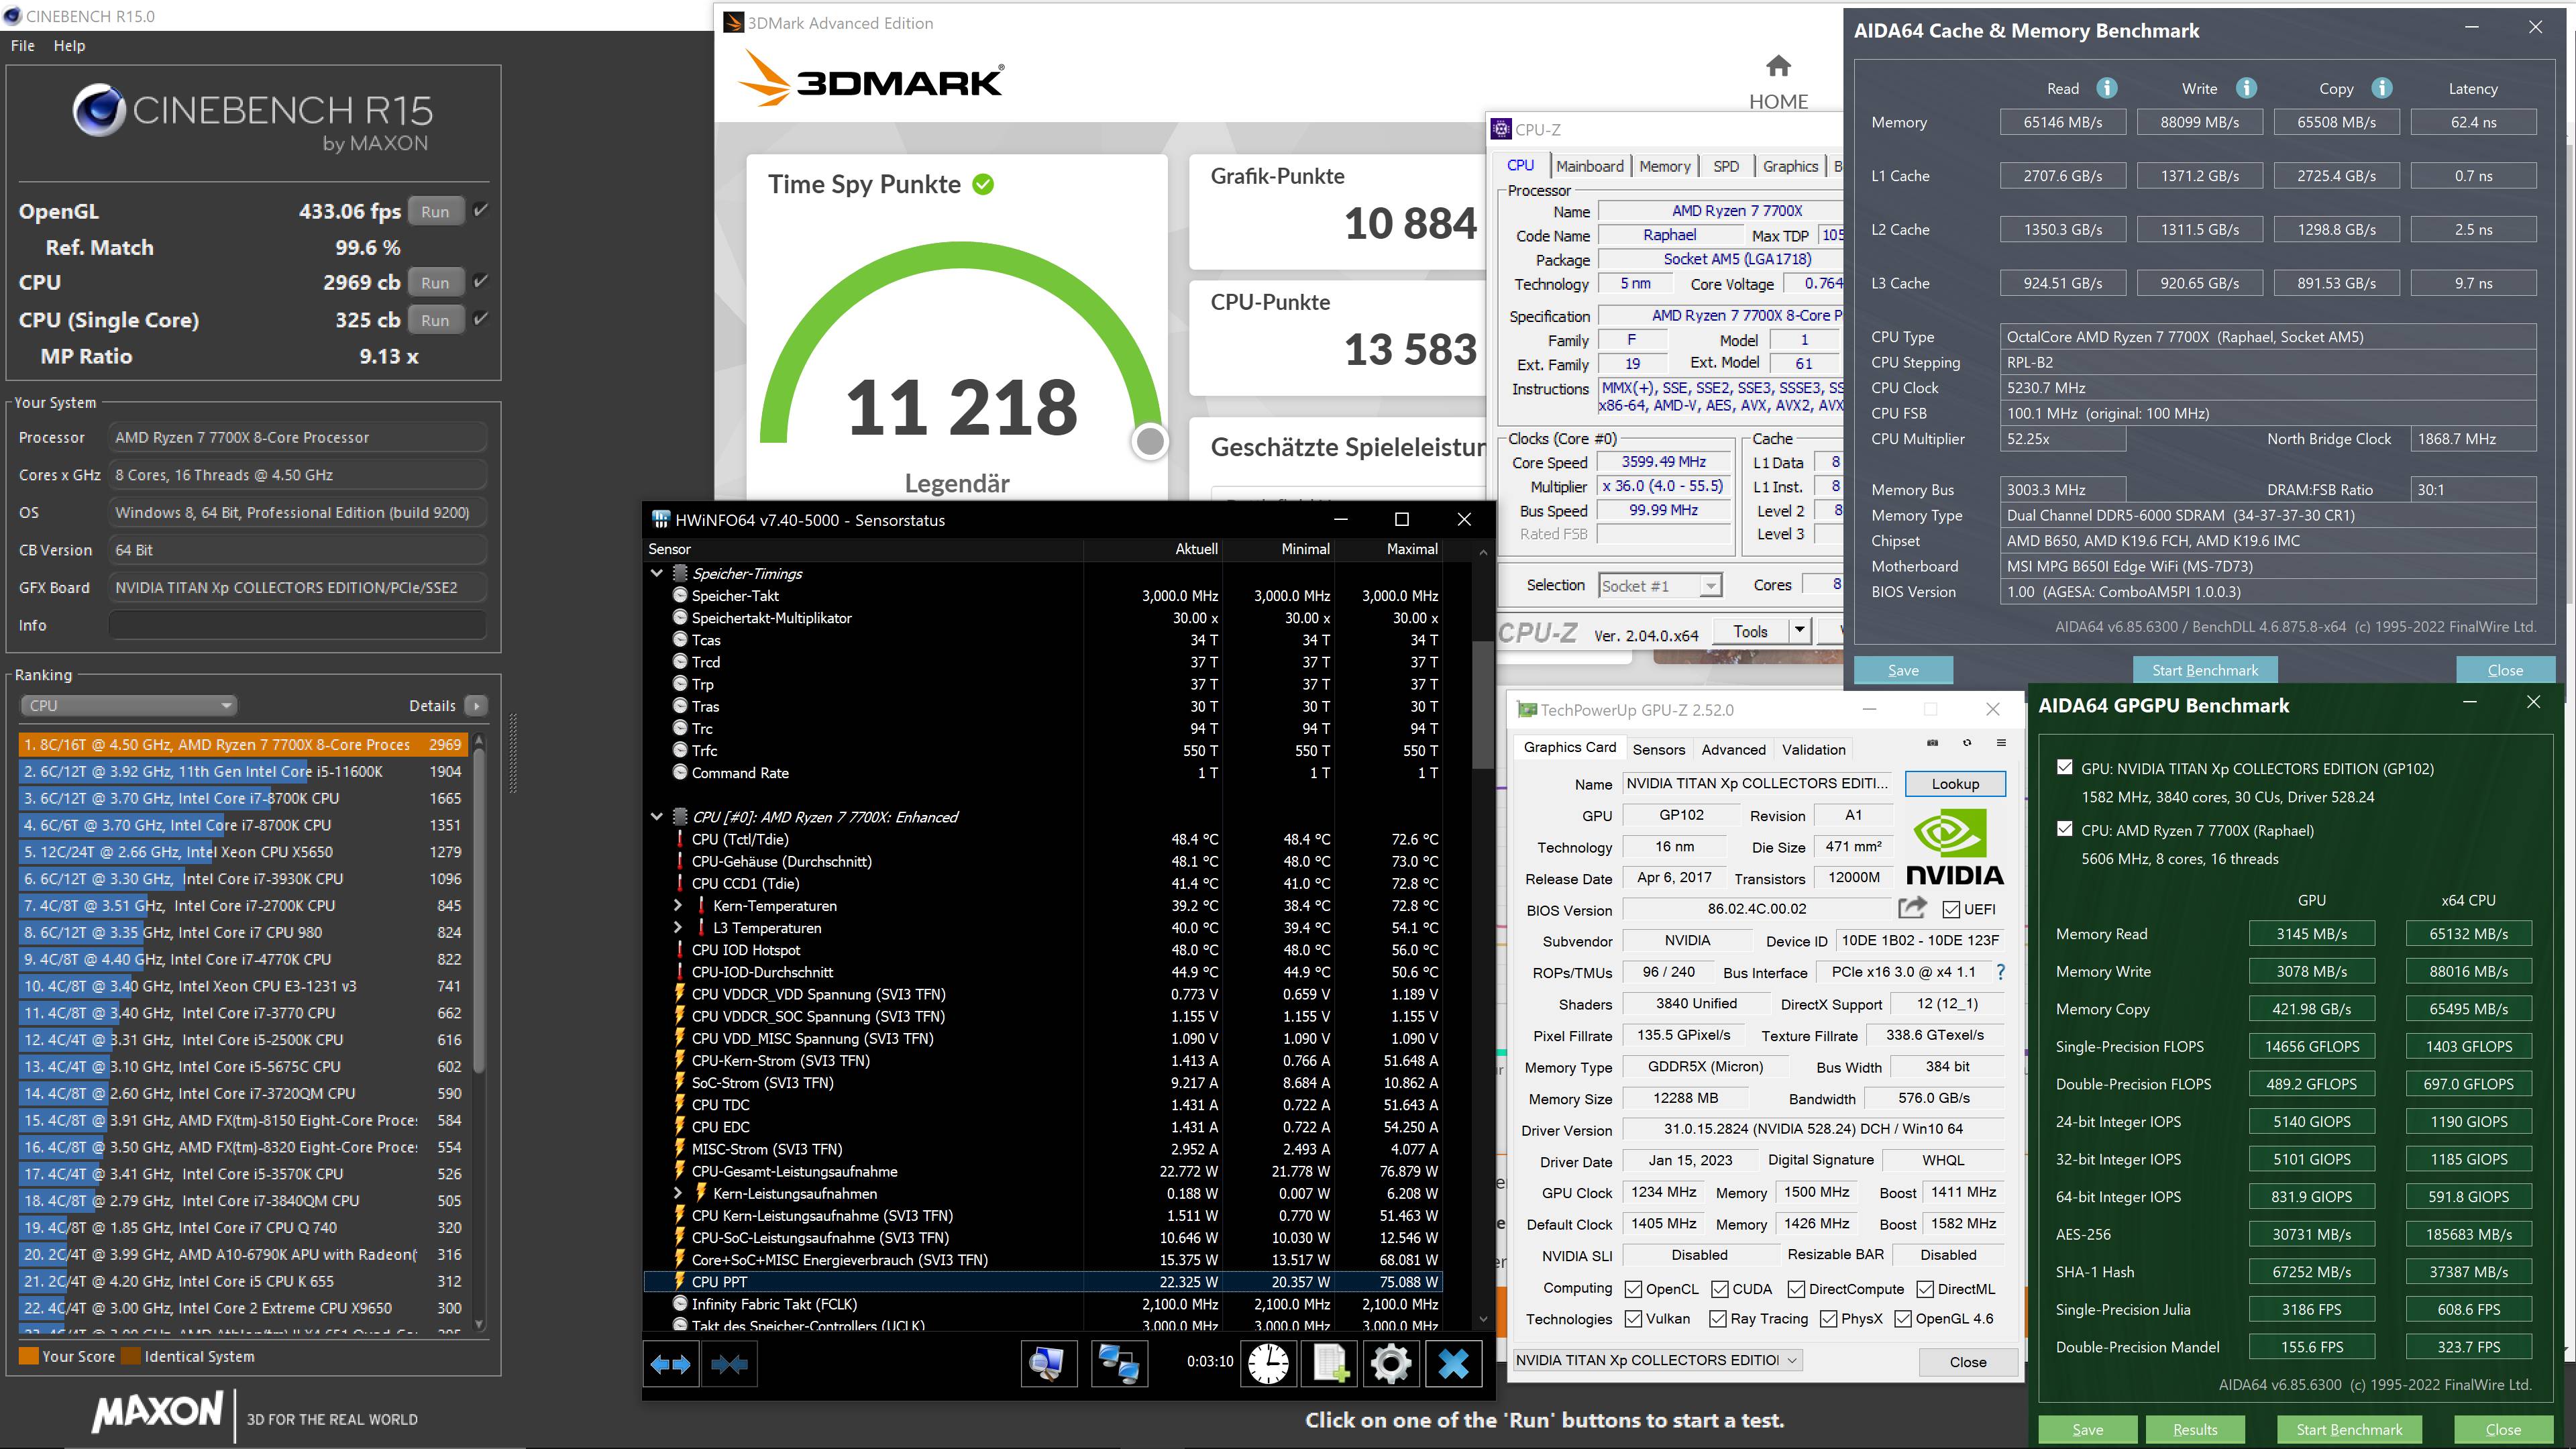2576x1449 pixels.
Task: Click AIDA64 Write info icon
Action: 2246,88
